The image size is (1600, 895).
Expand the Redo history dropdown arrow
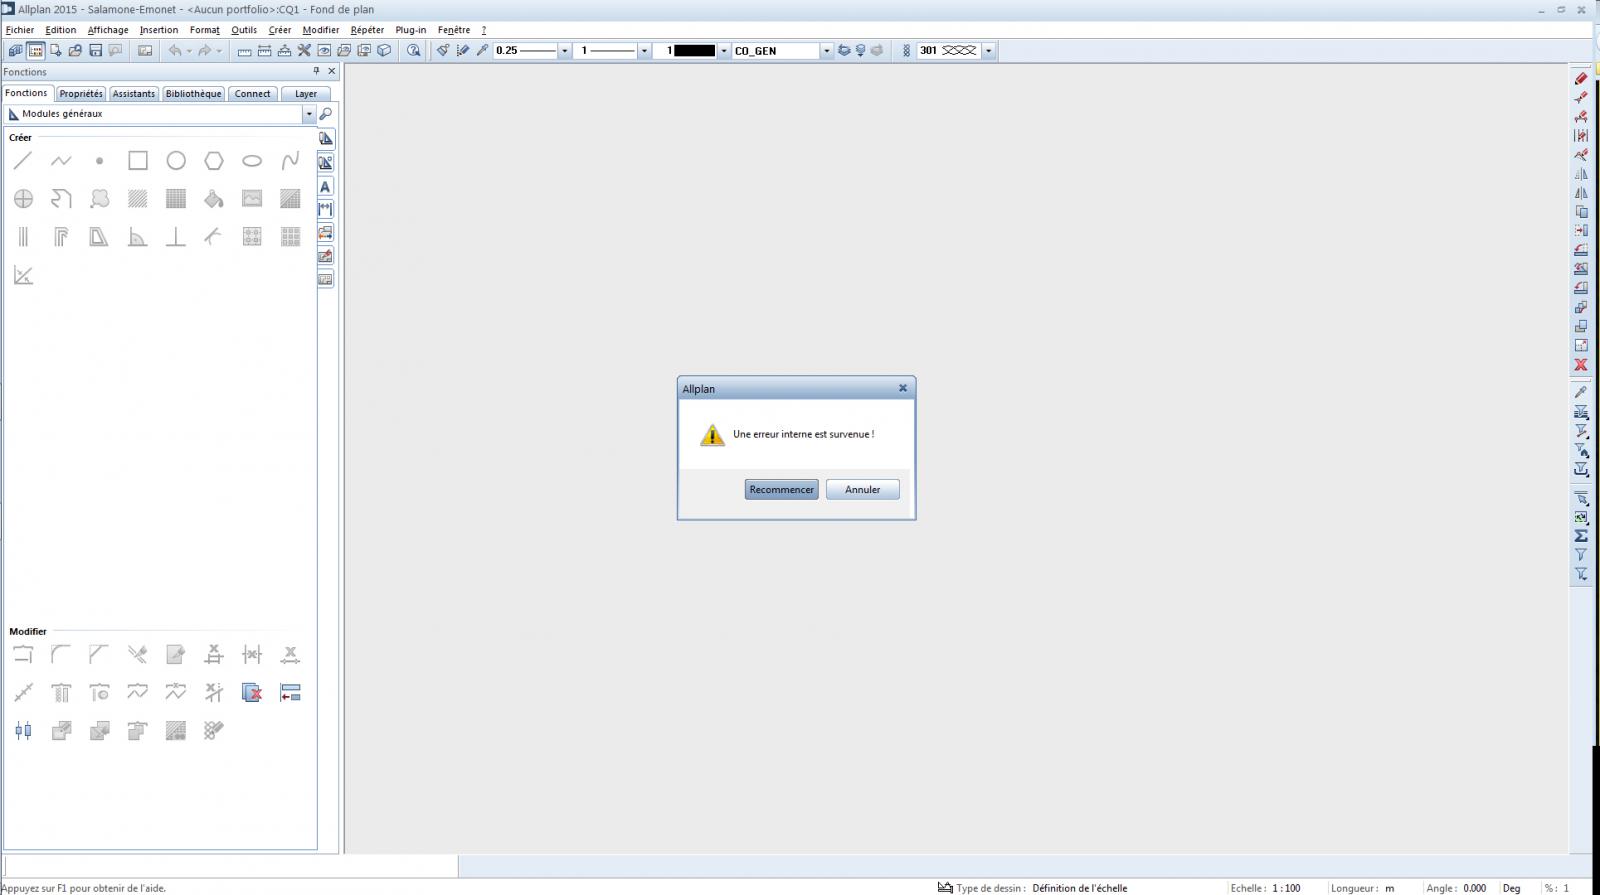coord(219,50)
